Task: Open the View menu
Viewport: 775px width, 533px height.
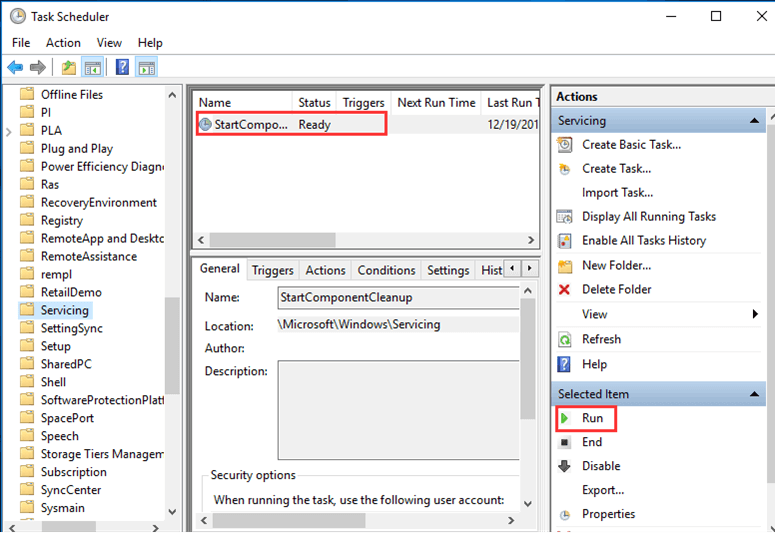Action: [x=109, y=43]
